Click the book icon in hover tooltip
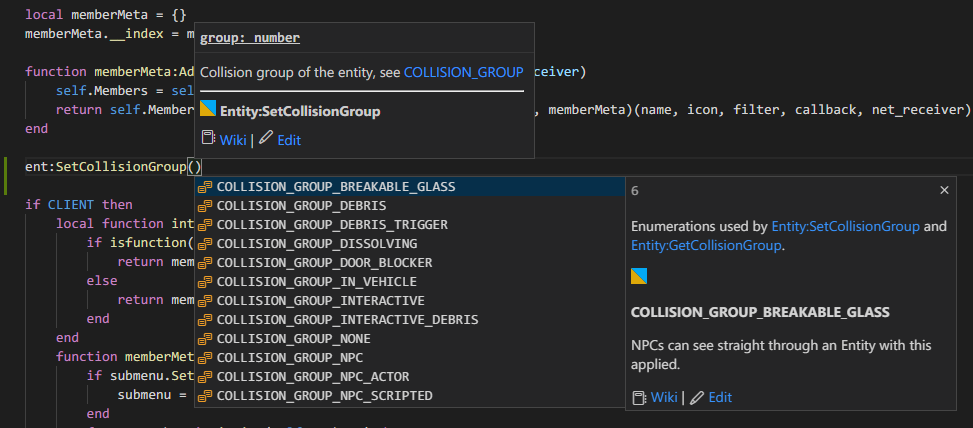The width and height of the screenshot is (973, 428). pyautogui.click(x=208, y=139)
